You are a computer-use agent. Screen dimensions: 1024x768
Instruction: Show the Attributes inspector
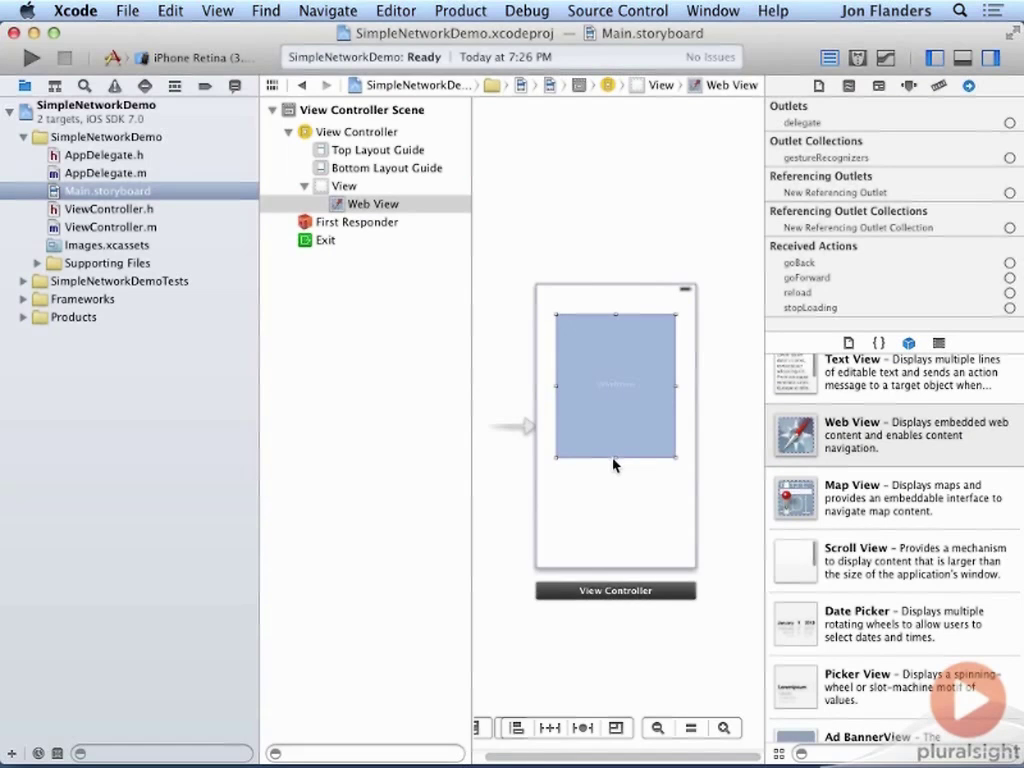pos(908,86)
